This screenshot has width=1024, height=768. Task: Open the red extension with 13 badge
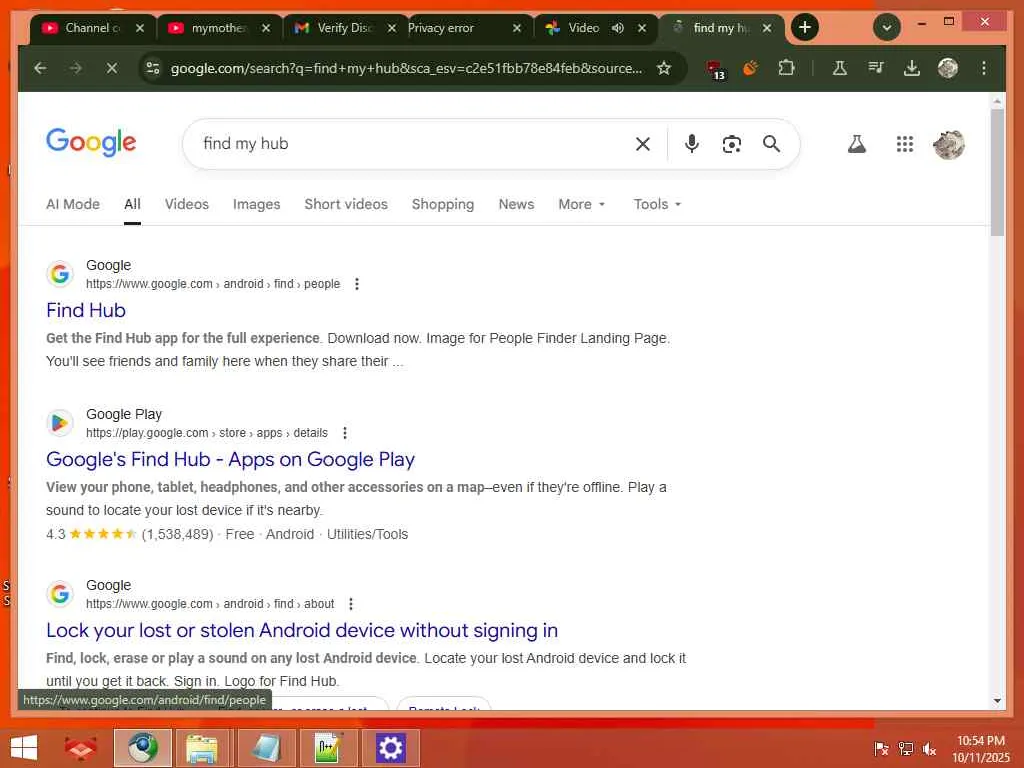coord(716,69)
